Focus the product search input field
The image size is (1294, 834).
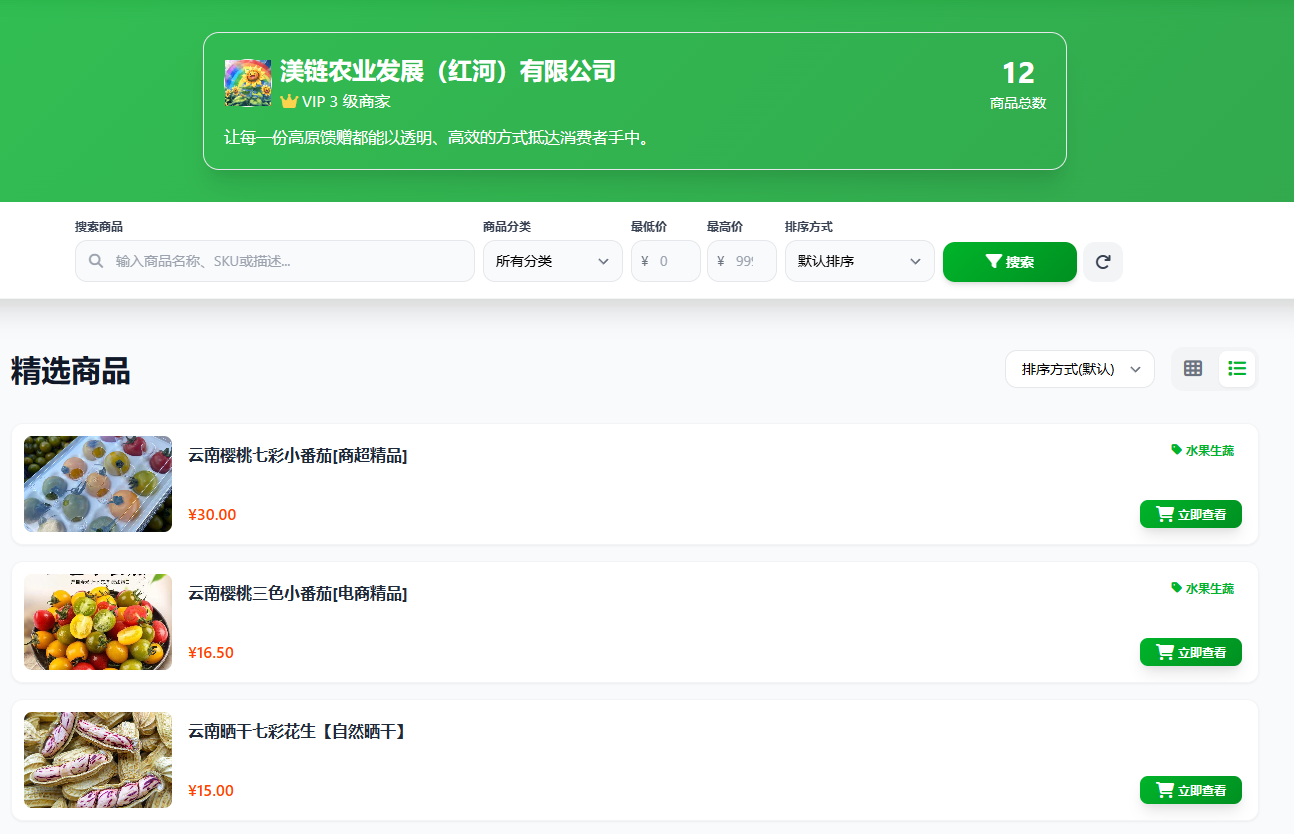coord(290,261)
